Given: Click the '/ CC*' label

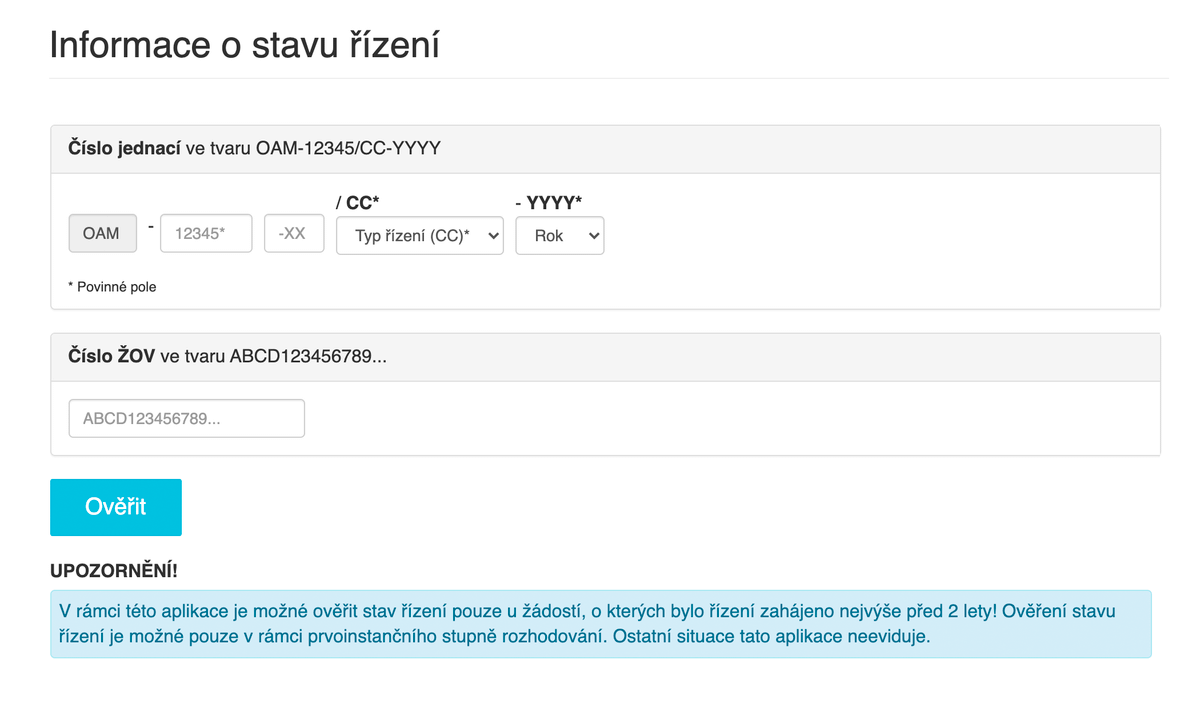Looking at the screenshot, I should 357,203.
